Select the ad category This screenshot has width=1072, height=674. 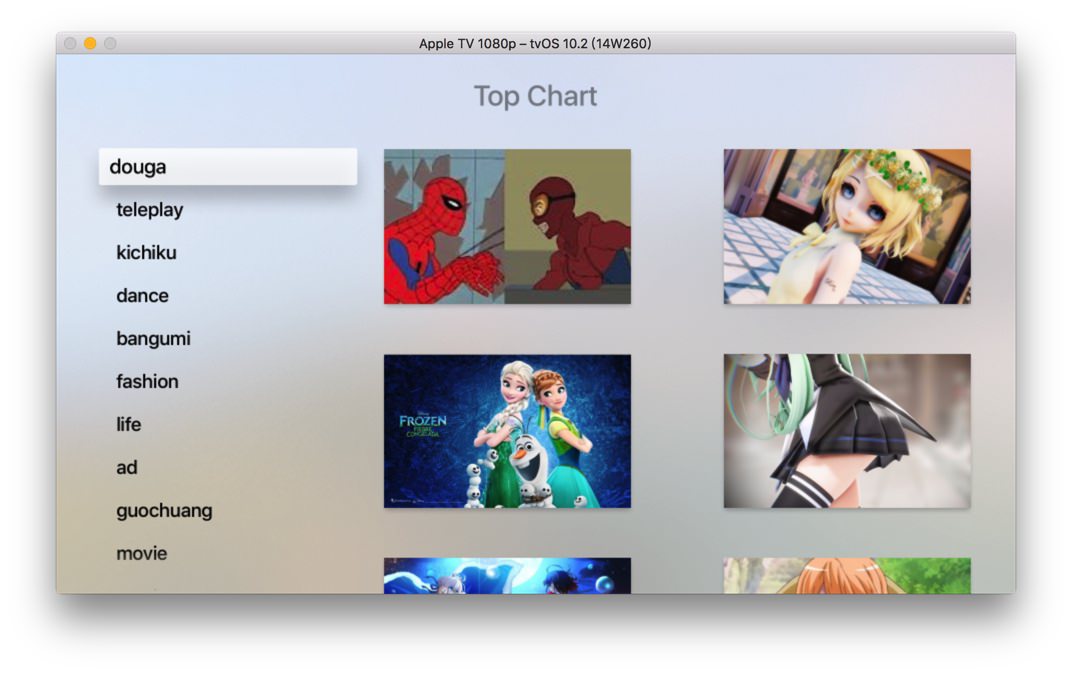click(x=126, y=468)
